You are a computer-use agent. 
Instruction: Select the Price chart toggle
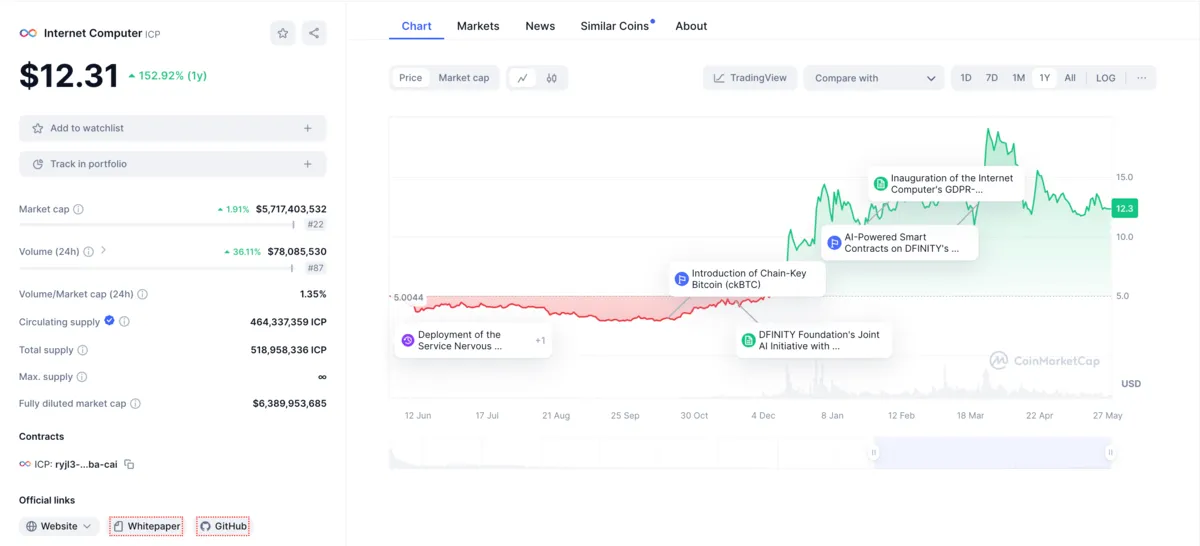pos(411,78)
